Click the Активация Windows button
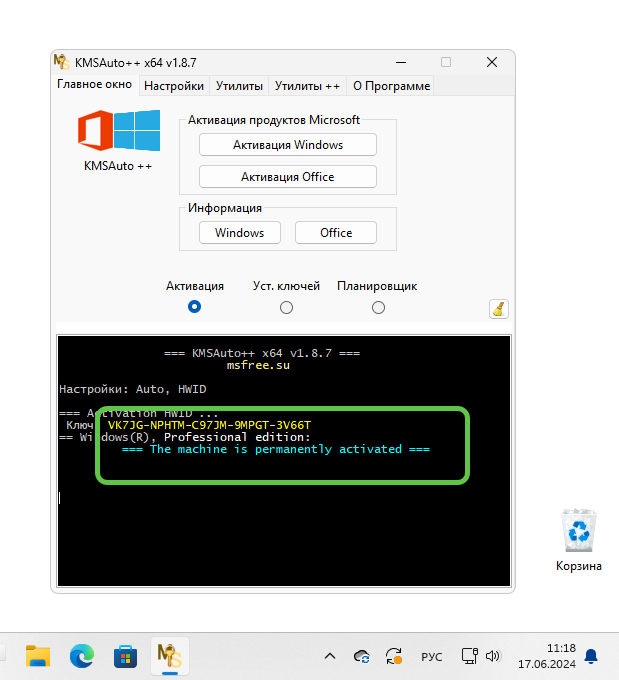Screen dimensions: 619x680 point(288,144)
